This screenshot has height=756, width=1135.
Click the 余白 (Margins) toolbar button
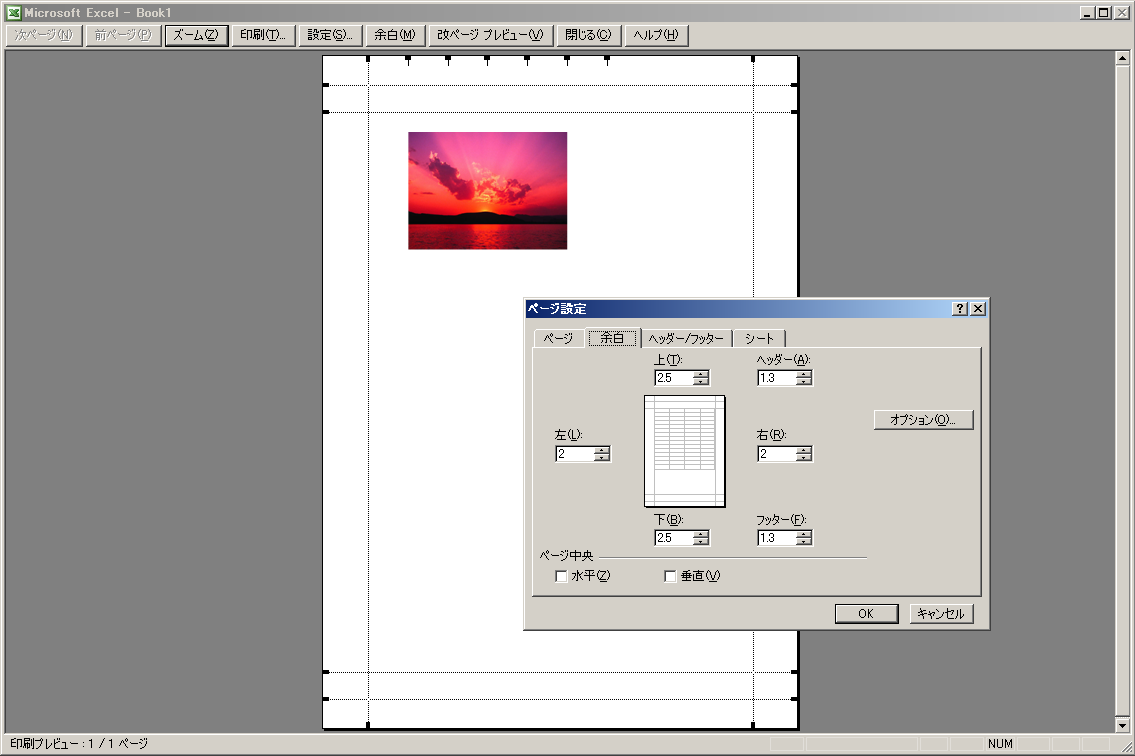[x=394, y=35]
